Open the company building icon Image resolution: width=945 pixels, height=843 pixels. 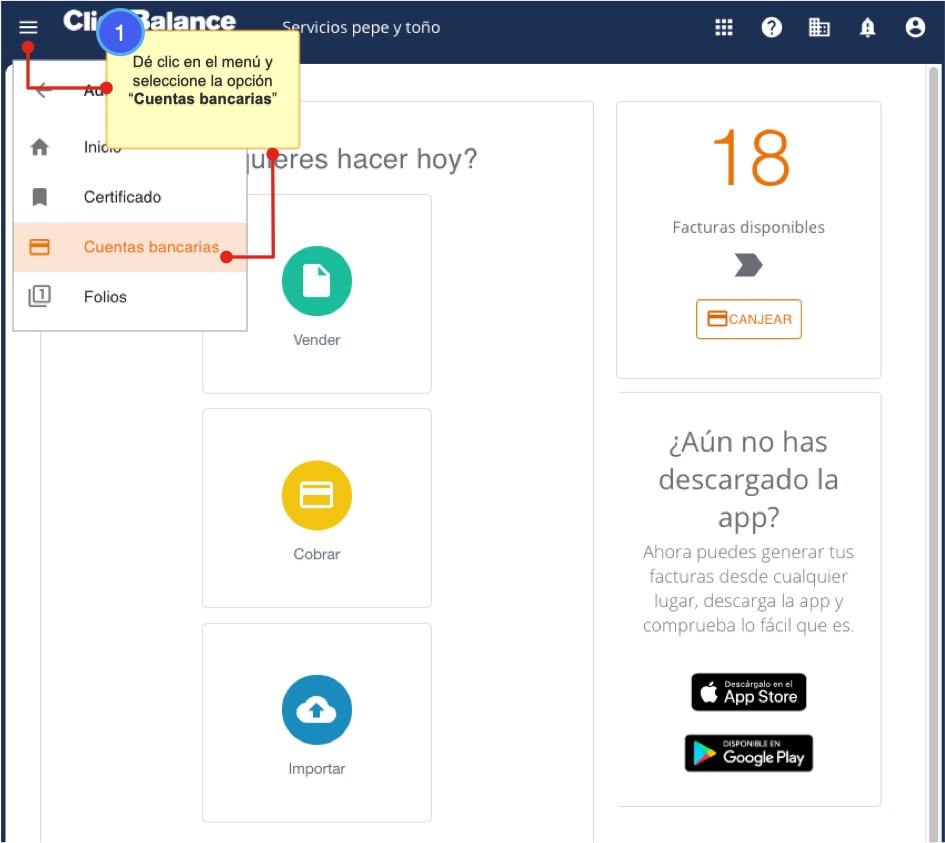click(x=819, y=28)
